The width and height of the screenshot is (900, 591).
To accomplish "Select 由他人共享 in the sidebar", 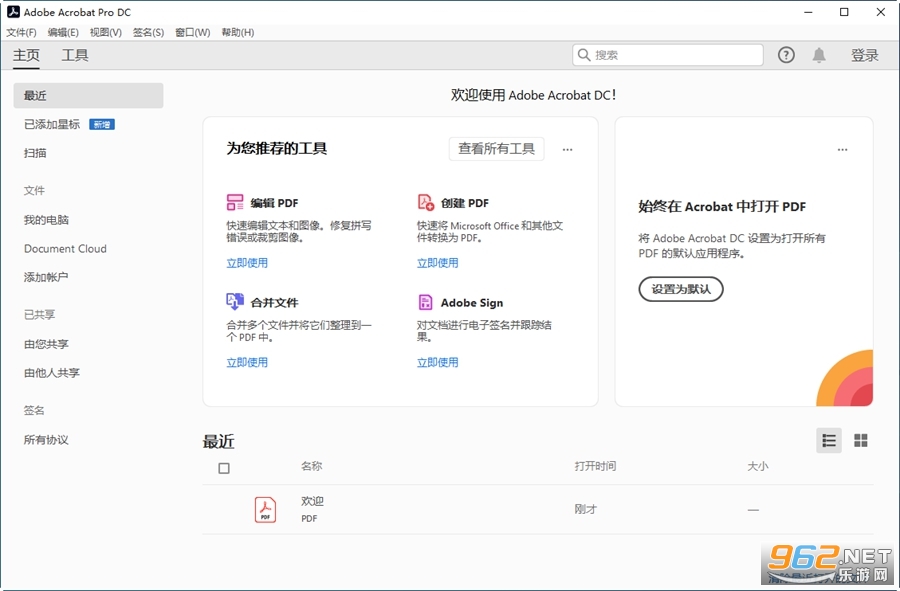I will (x=52, y=373).
